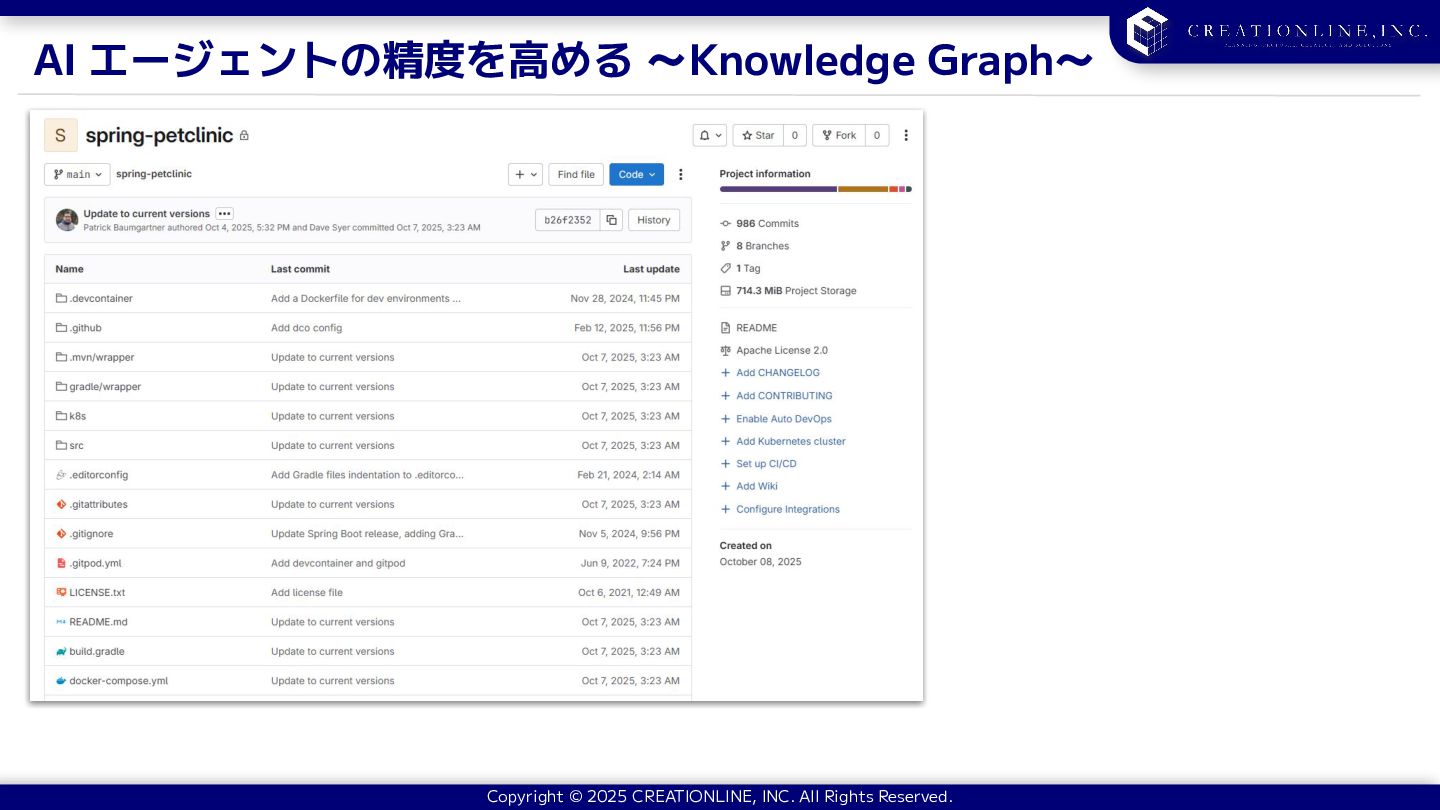This screenshot has width=1440, height=810.
Task: Click the Find file button
Action: click(576, 174)
